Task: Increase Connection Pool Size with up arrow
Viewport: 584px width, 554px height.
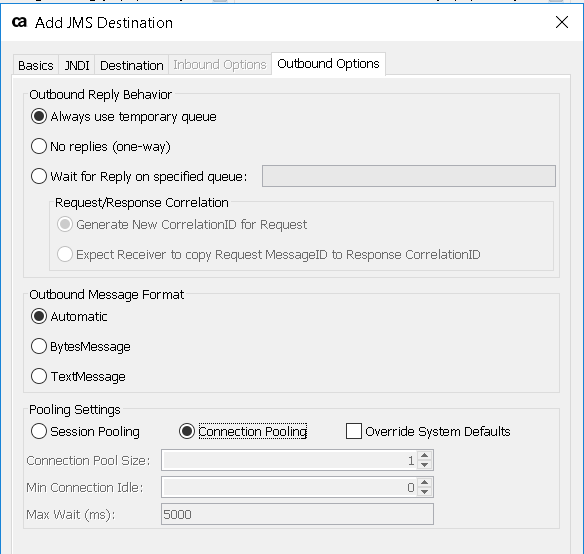Action: point(425,455)
